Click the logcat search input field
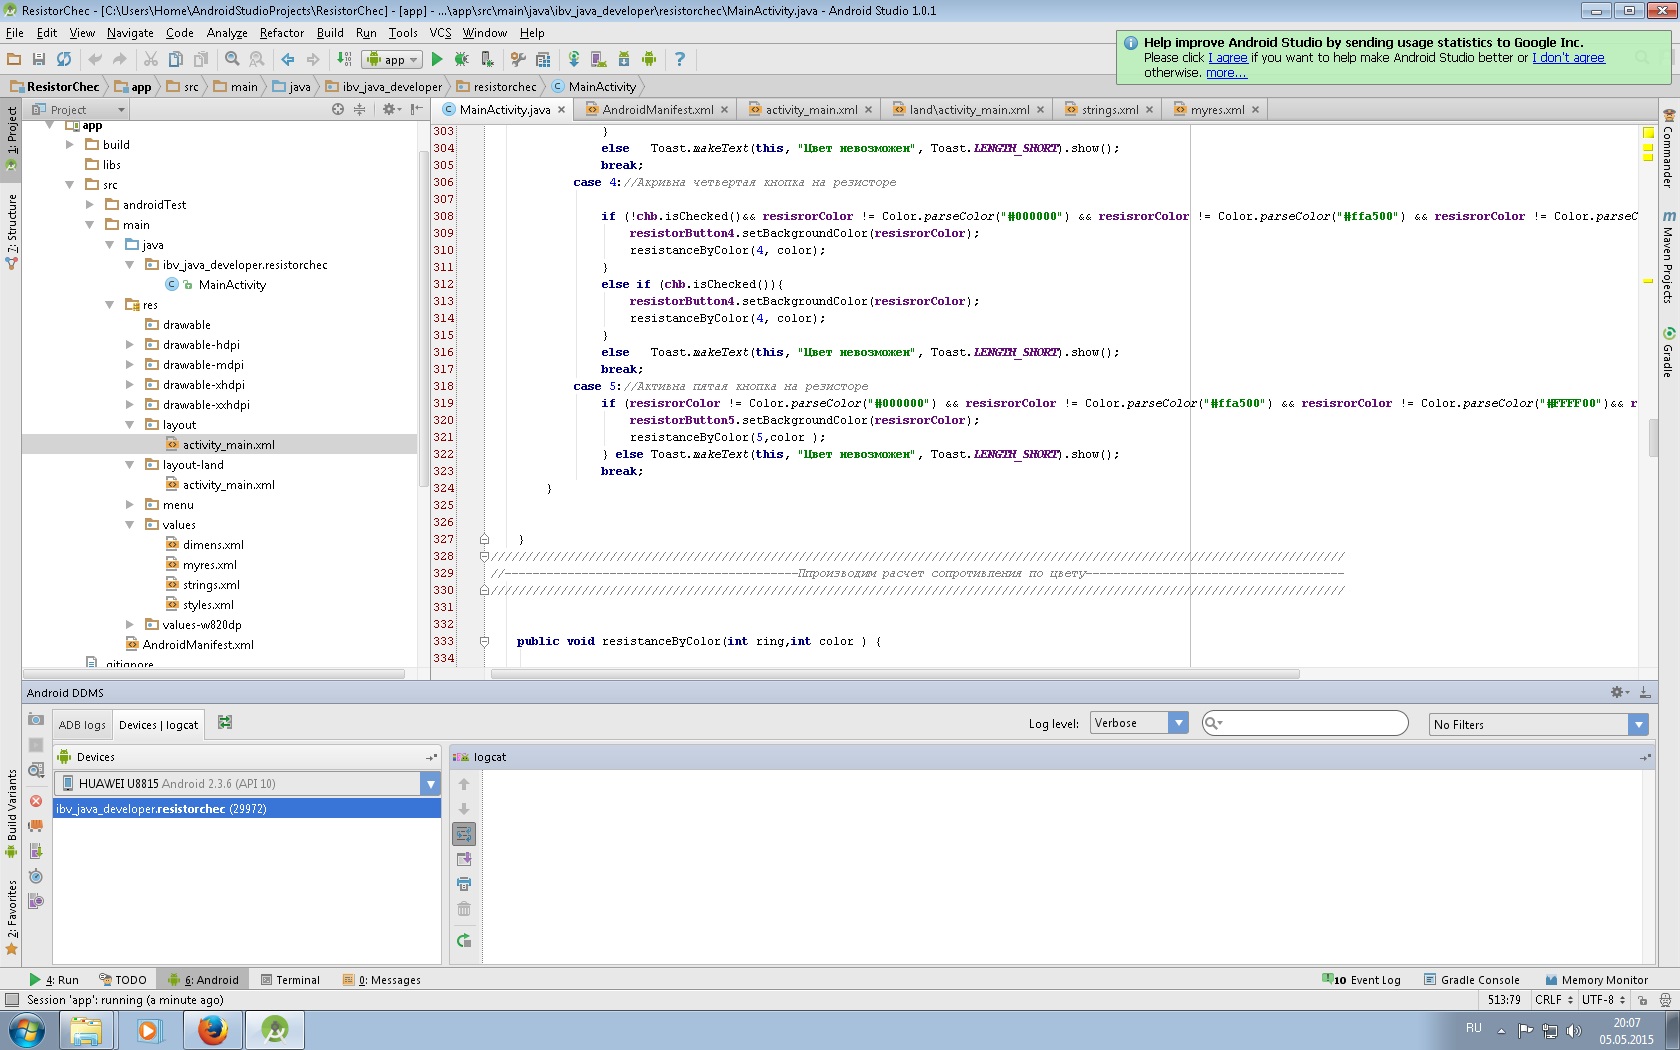The width and height of the screenshot is (1680, 1050). [1305, 723]
